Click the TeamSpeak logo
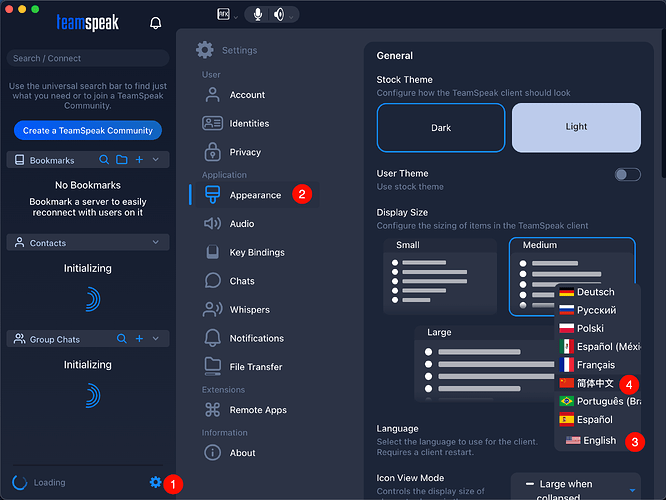This screenshot has height=500, width=666. point(87,23)
